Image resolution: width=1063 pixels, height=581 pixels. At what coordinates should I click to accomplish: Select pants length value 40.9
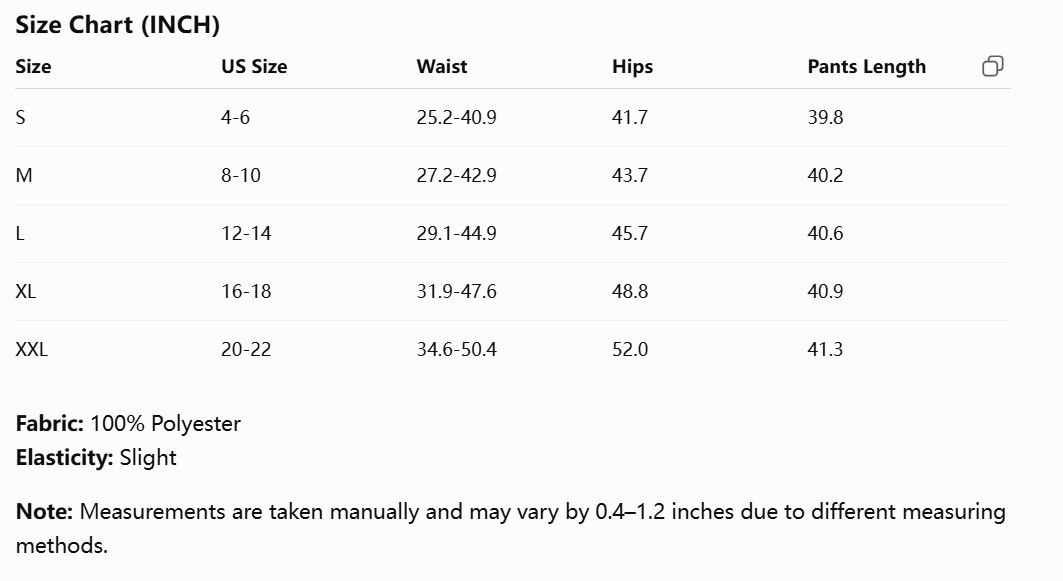click(x=825, y=292)
